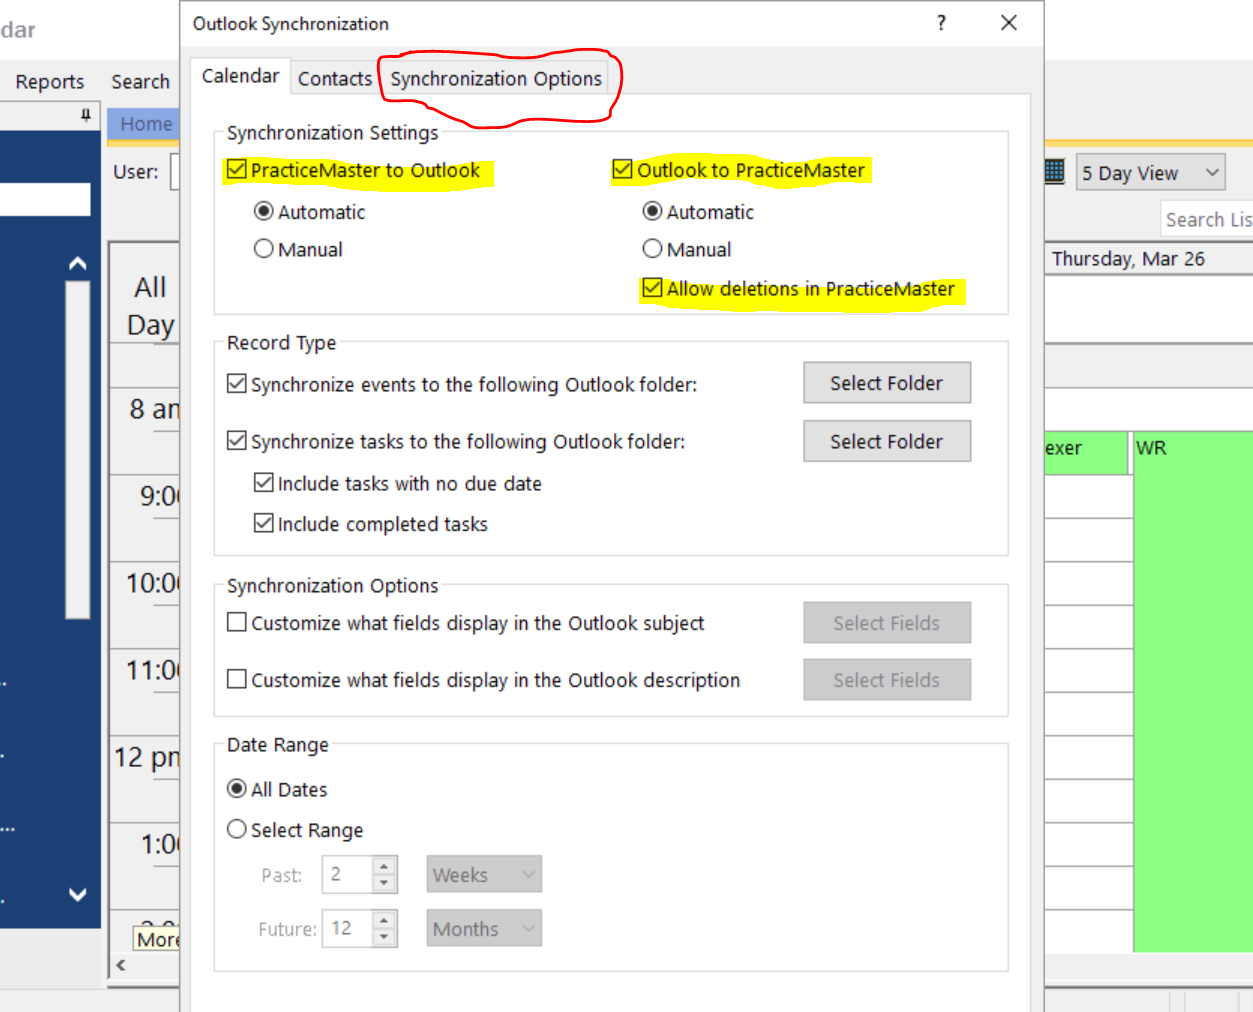Open the Contacts tab
The width and height of the screenshot is (1253, 1012).
334,79
